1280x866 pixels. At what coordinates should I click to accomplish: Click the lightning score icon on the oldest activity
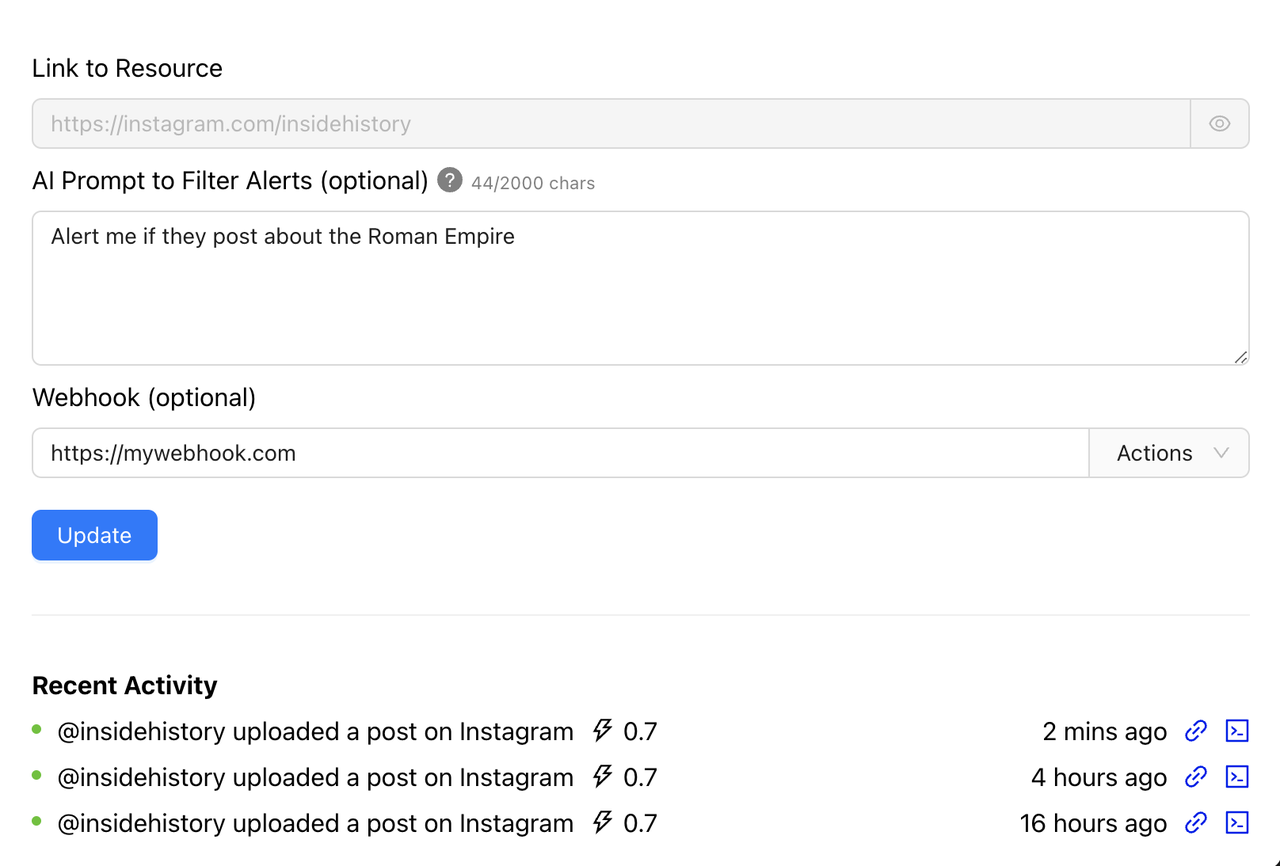pos(601,823)
